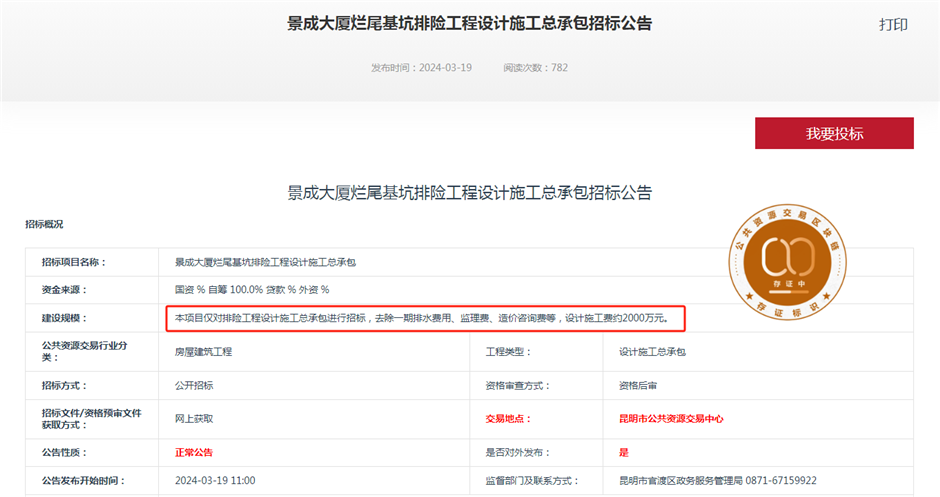The height and width of the screenshot is (497, 940).
Task: Select the top page title heading
Action: (x=469, y=23)
